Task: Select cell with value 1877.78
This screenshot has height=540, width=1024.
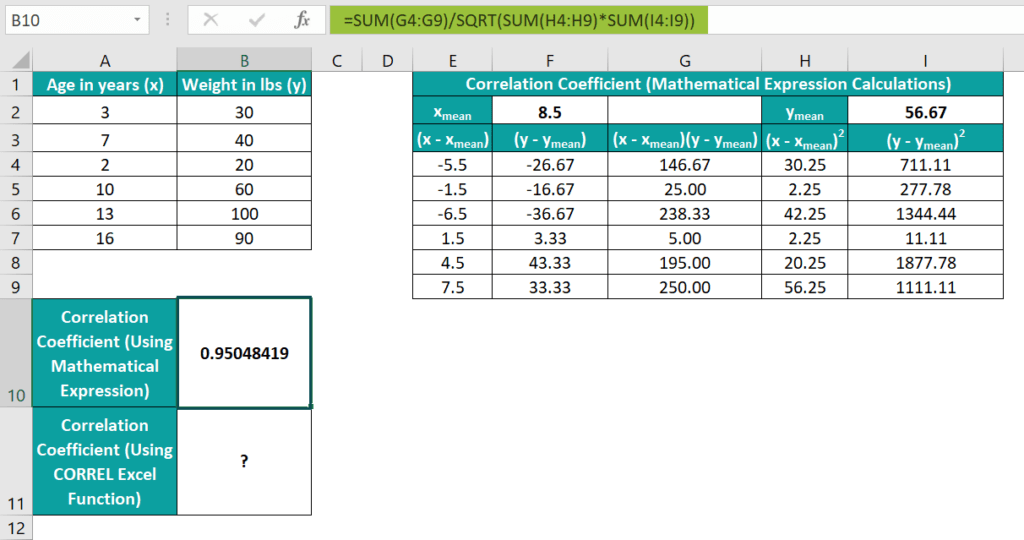Action: (x=925, y=262)
